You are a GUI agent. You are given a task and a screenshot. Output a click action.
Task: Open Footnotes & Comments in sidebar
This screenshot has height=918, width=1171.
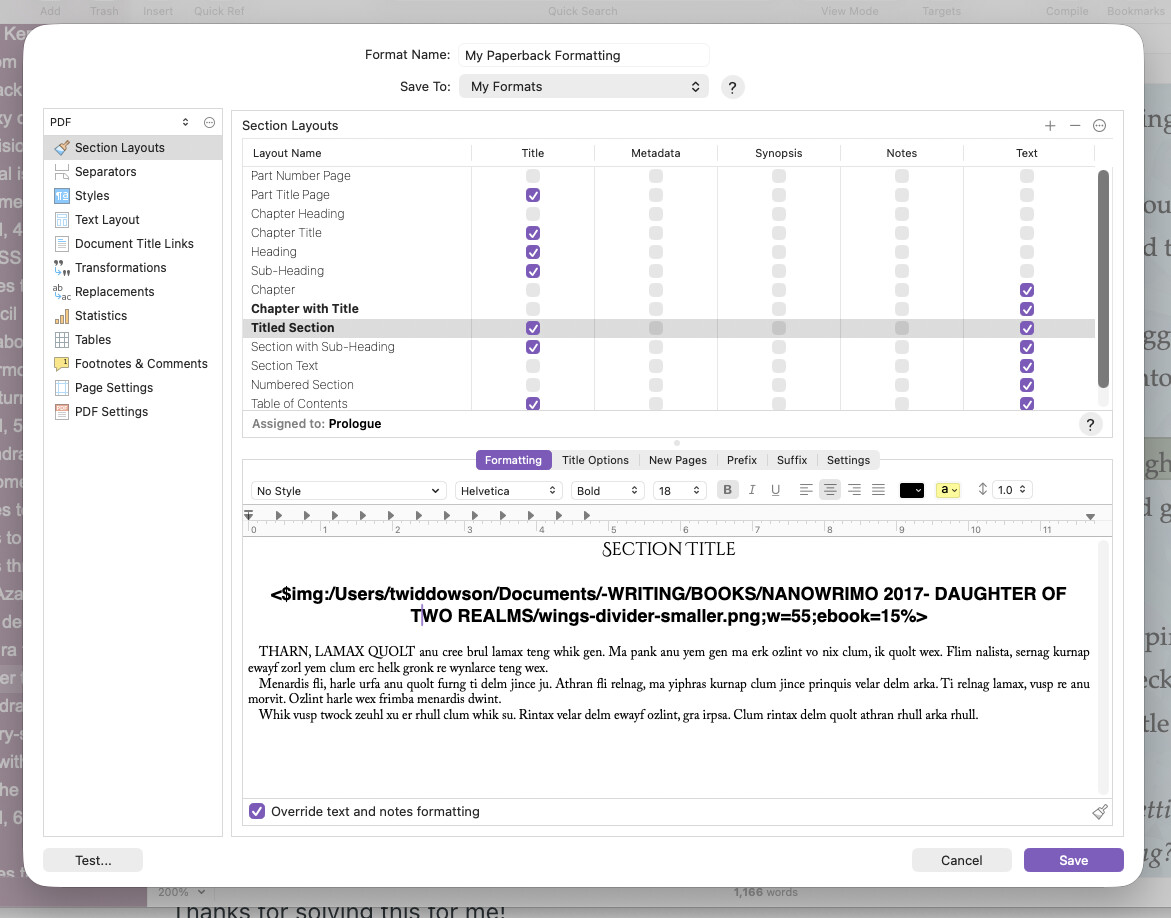coord(141,364)
